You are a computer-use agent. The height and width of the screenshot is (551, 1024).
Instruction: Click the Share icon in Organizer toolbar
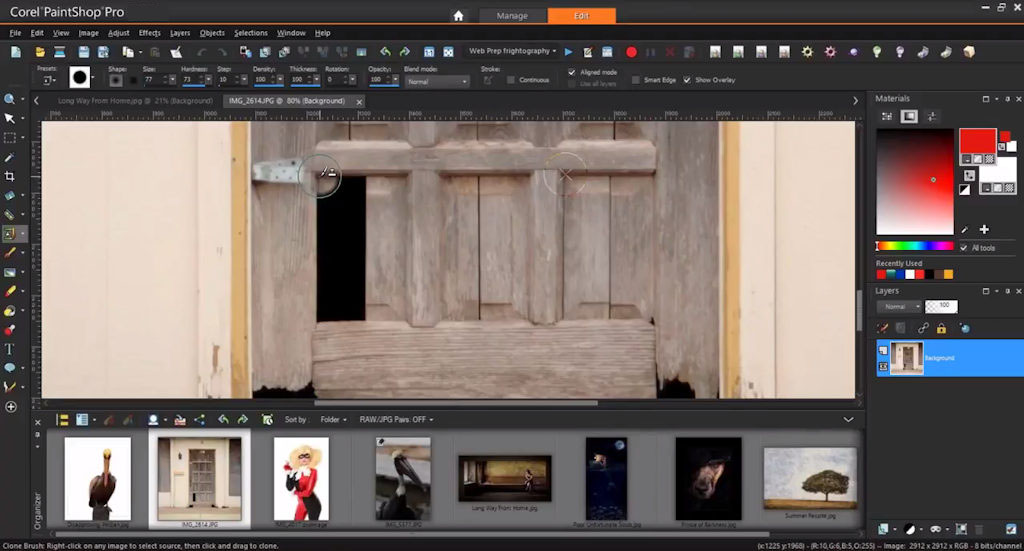tap(199, 420)
